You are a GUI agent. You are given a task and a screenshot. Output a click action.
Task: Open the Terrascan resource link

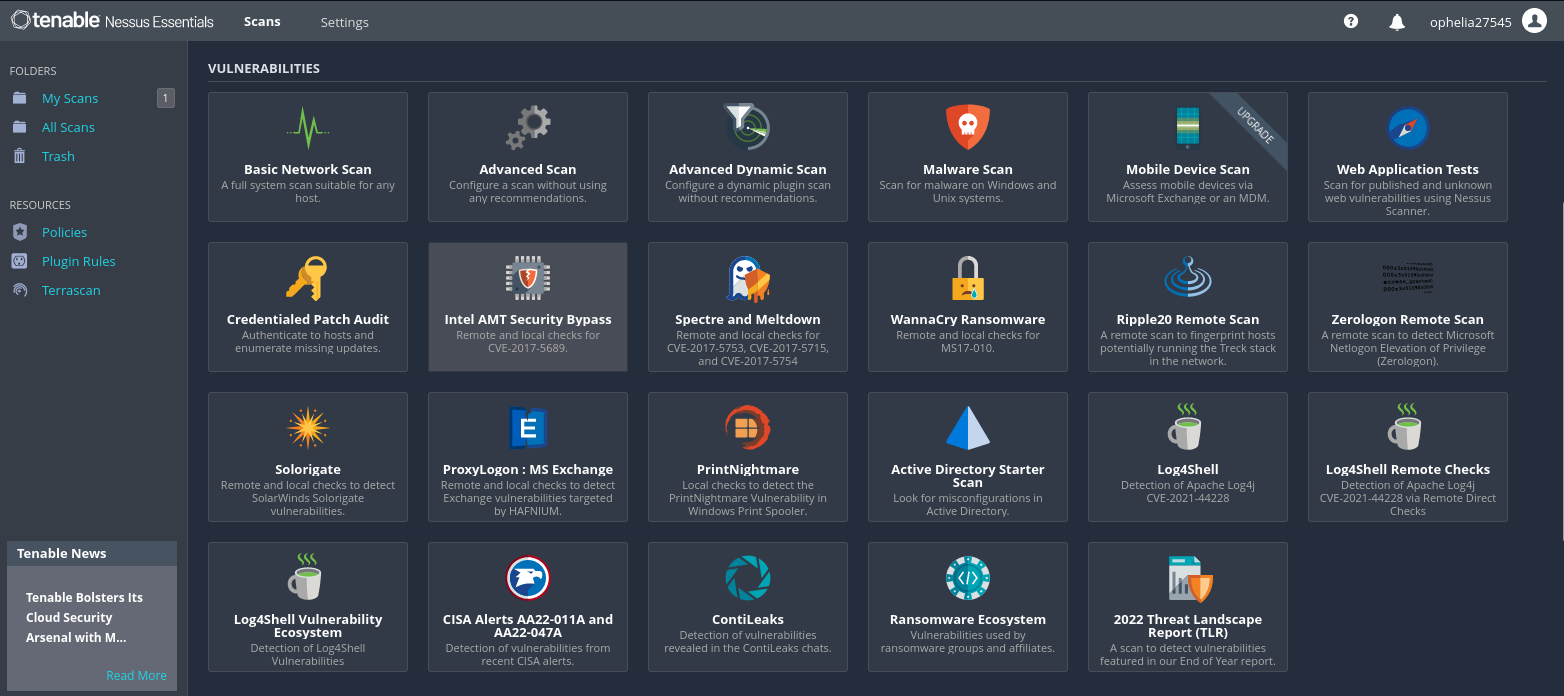(x=71, y=290)
